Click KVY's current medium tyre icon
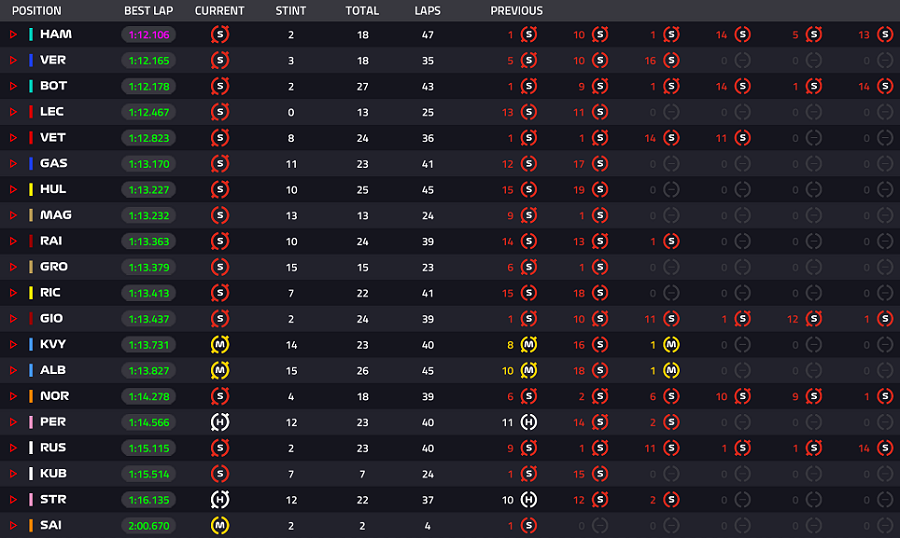This screenshot has height=538, width=900. pos(220,345)
